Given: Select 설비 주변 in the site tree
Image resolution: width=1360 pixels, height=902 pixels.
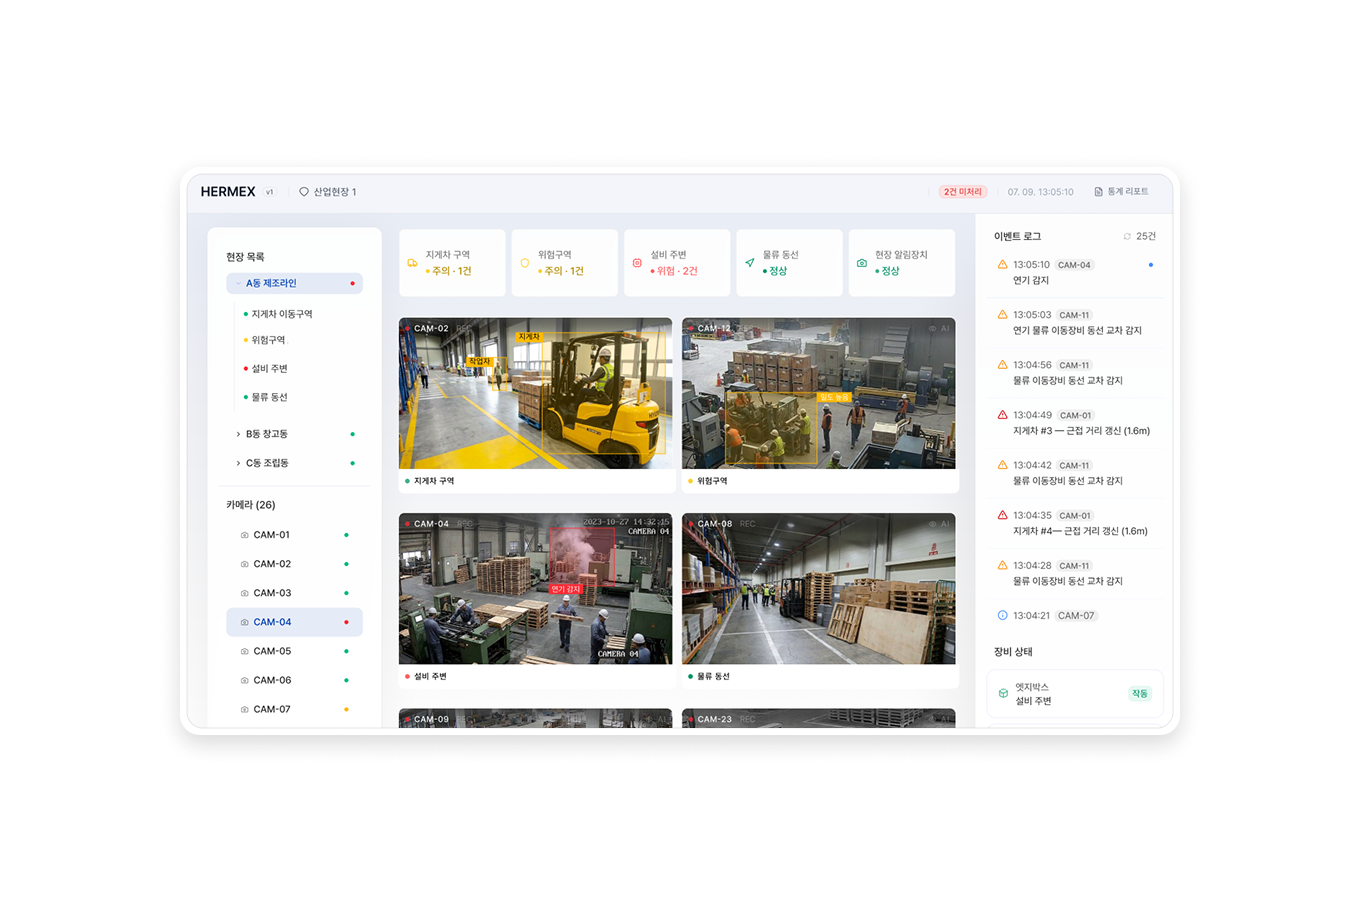Looking at the screenshot, I should click(x=269, y=369).
